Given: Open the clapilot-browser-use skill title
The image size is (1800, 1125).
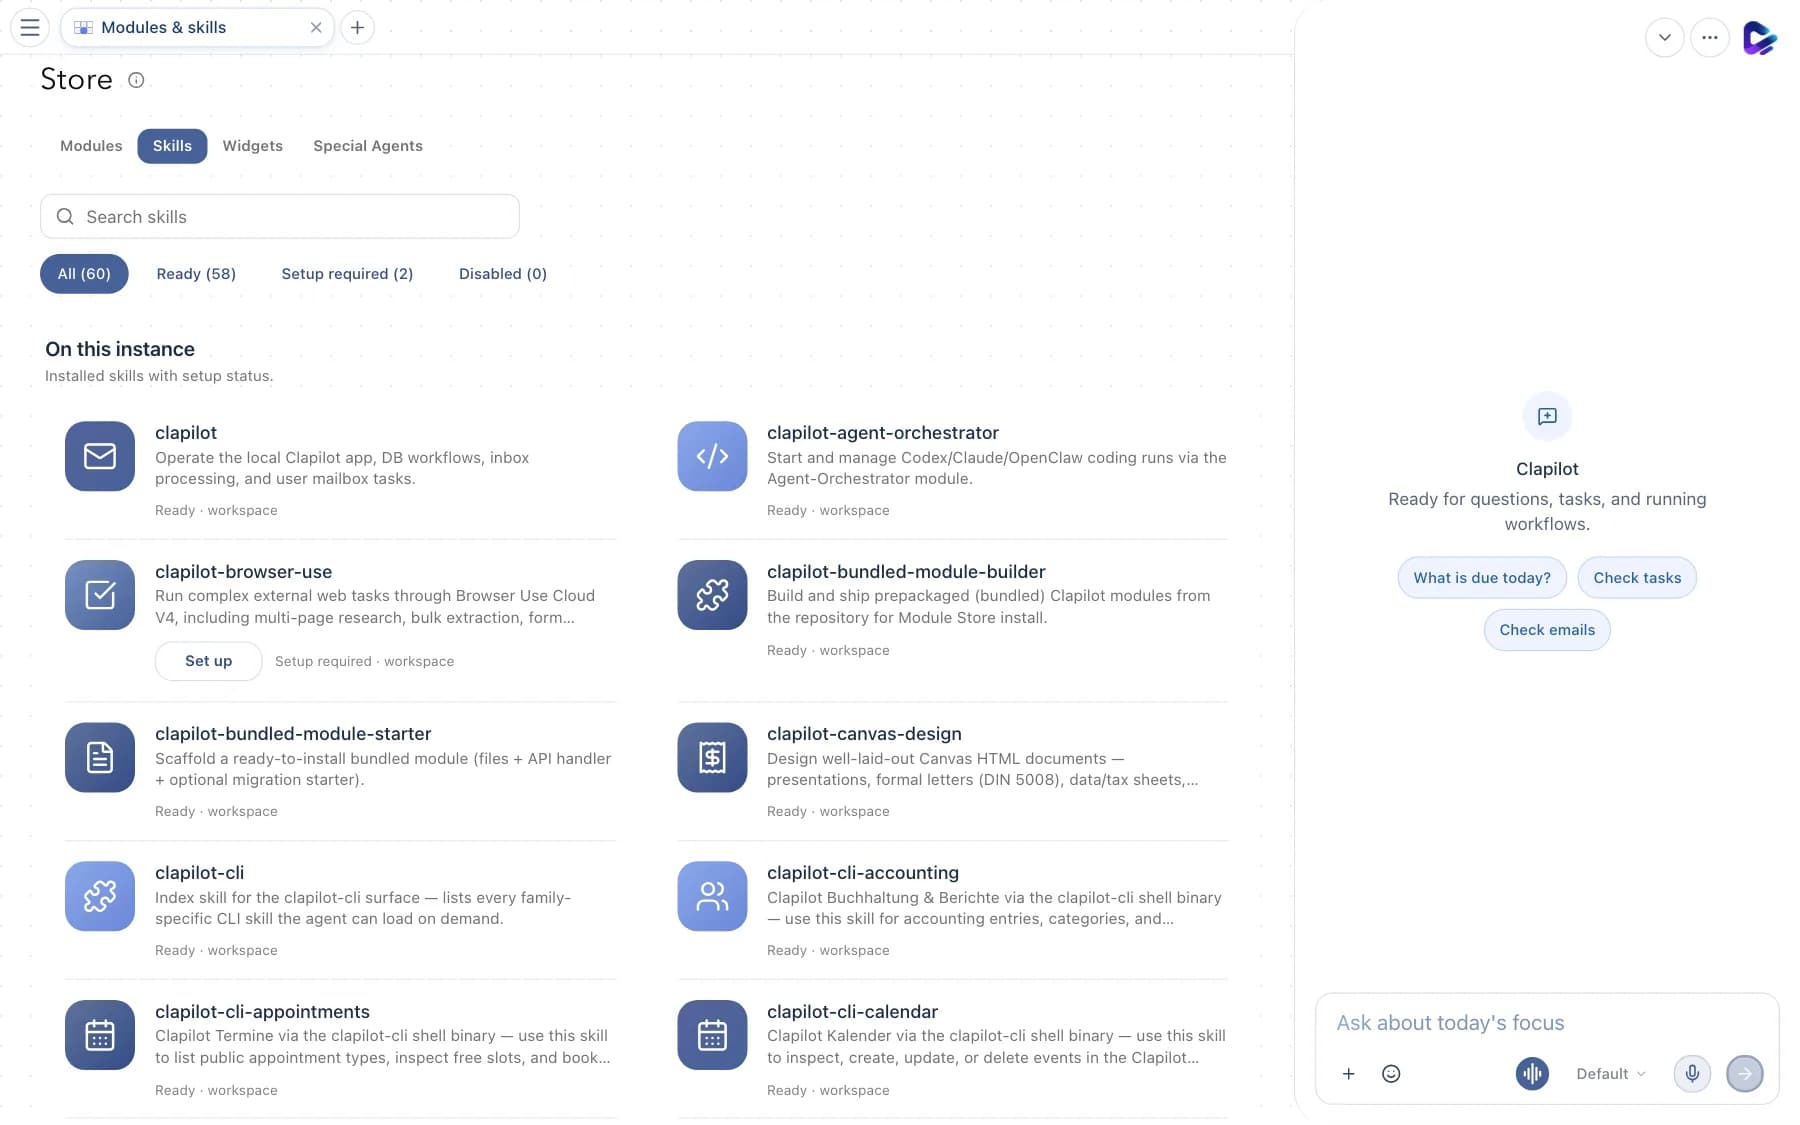Looking at the screenshot, I should pos(243,572).
